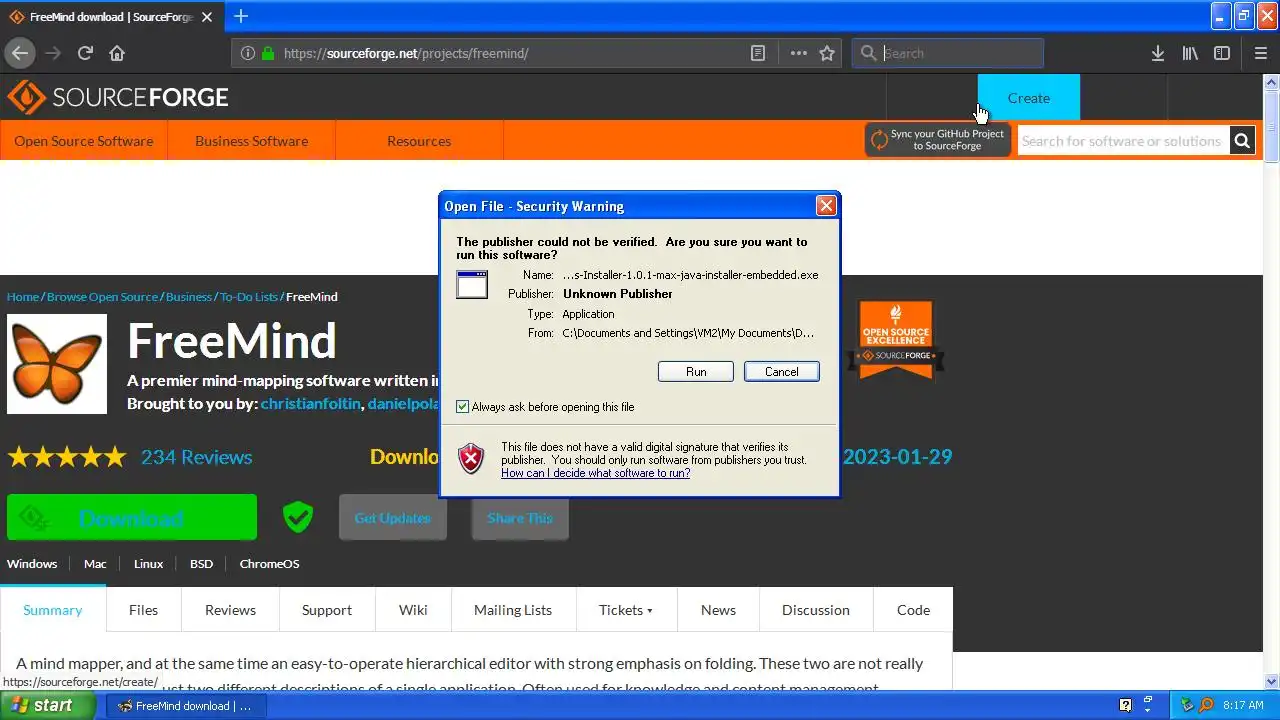The image size is (1280, 720).
Task: Expand the Tickets dropdown tab
Action: [626, 610]
